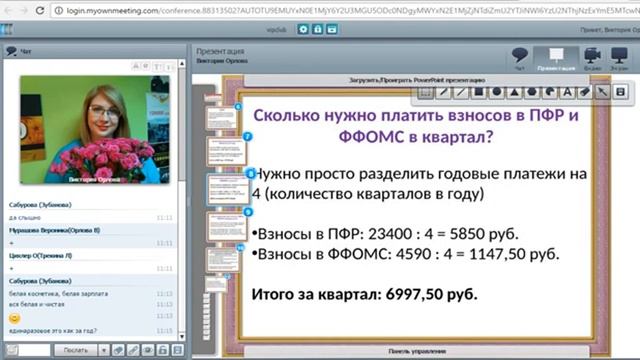
Task: Click the Послать send button
Action: 76,350
